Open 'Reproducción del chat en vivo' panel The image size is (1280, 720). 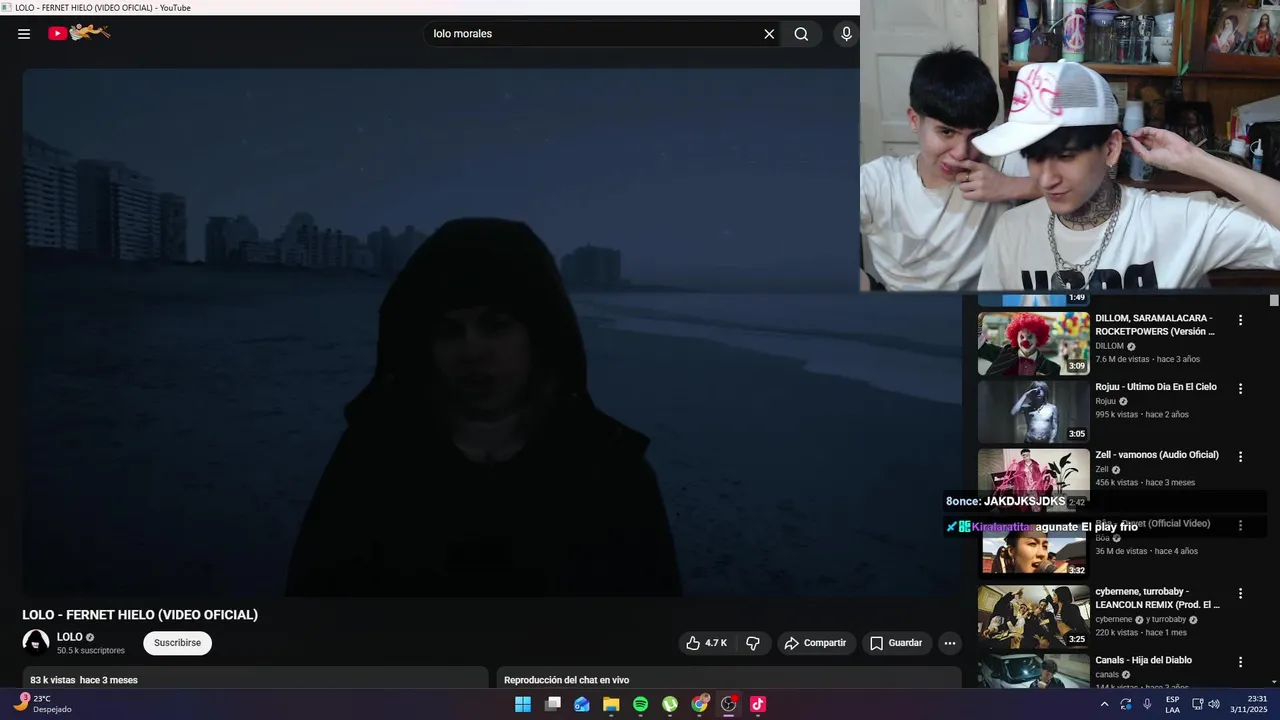(x=729, y=679)
